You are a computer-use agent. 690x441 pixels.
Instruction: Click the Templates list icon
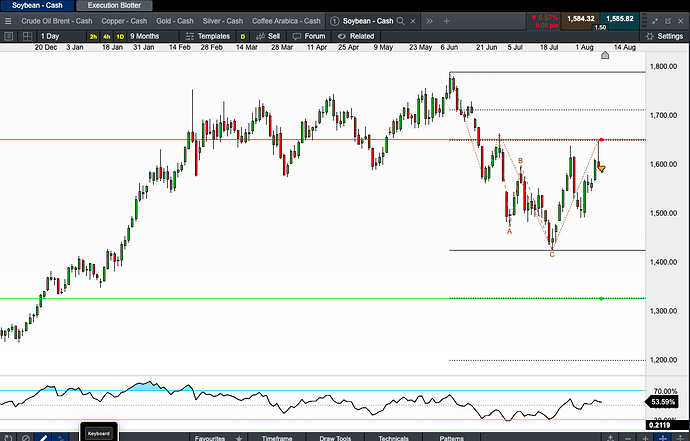click(x=191, y=36)
